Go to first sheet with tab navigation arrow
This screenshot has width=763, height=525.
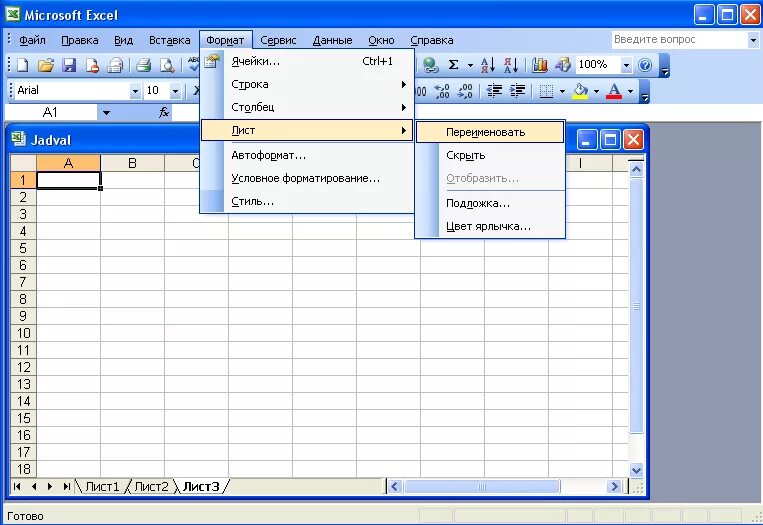pos(17,486)
